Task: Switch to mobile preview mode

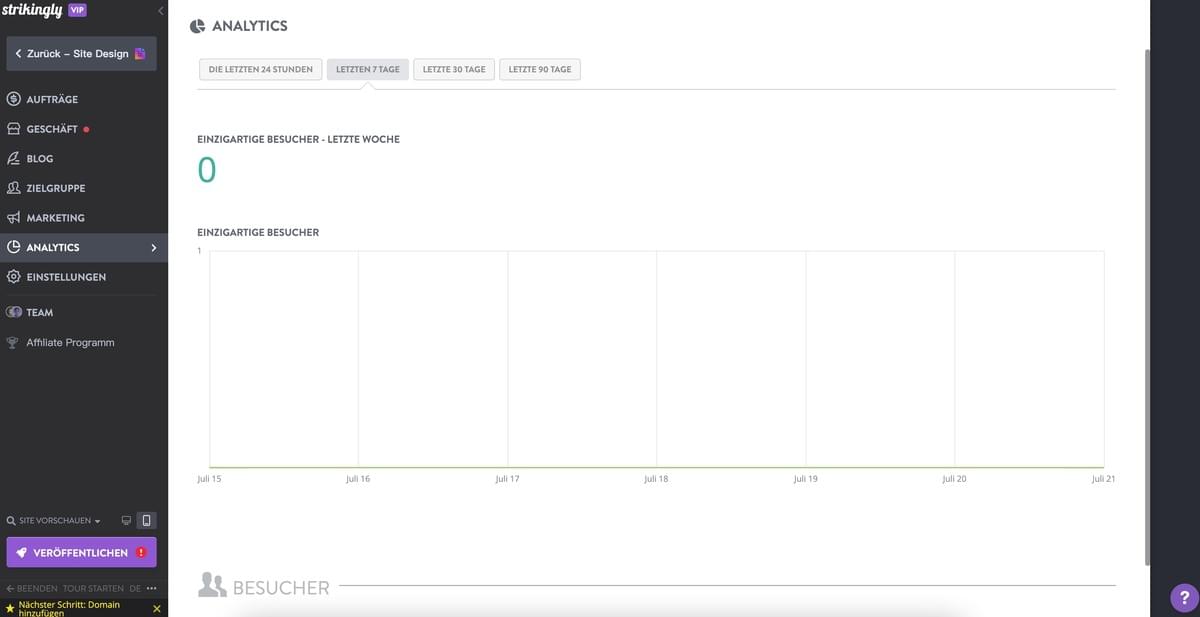Action: [x=146, y=520]
